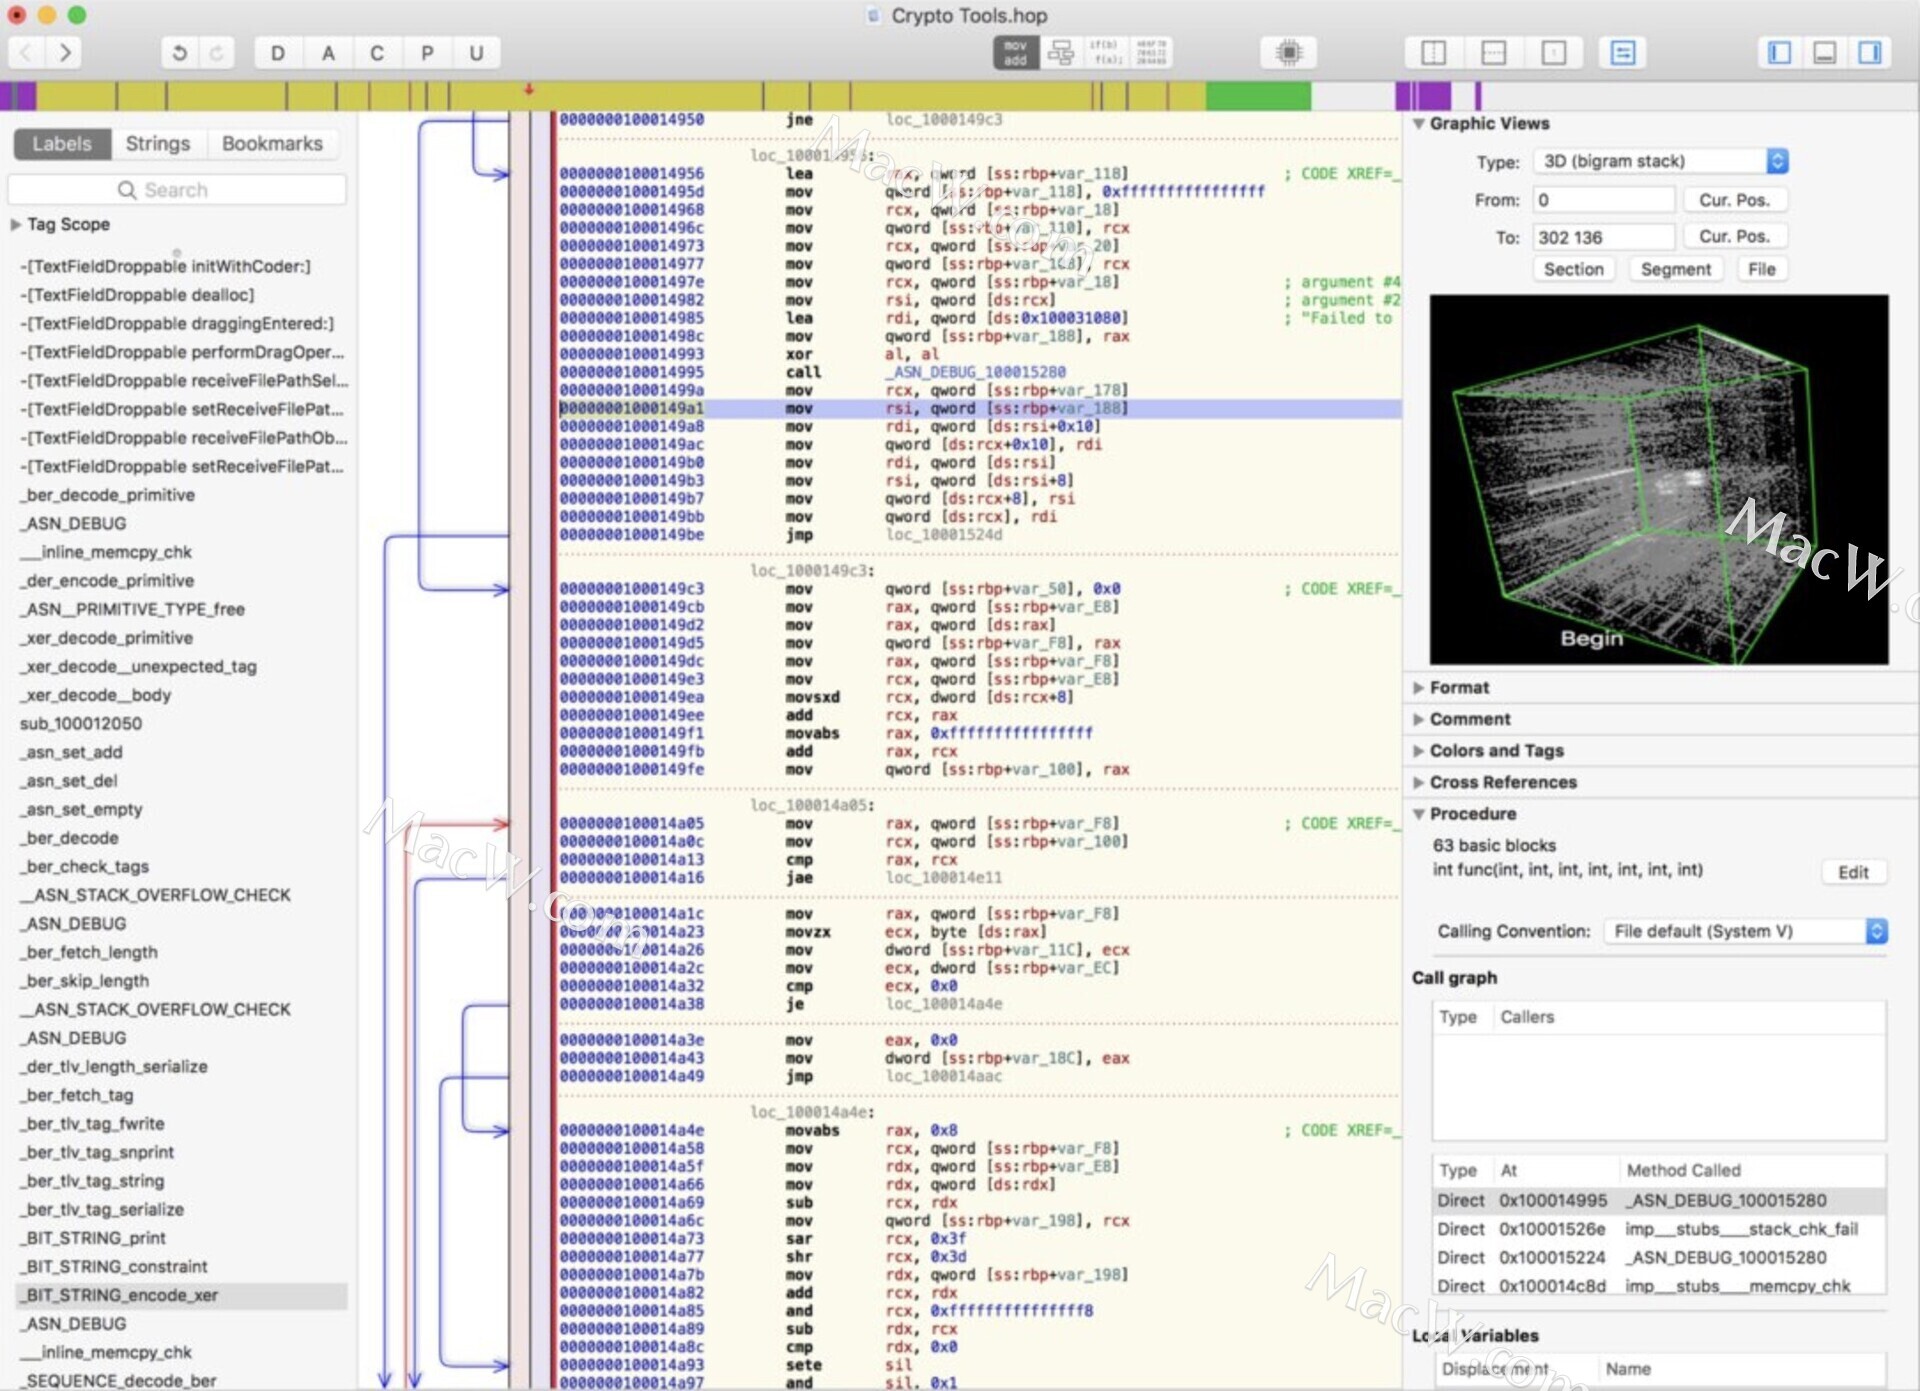Click the 3D bigram cube visualization
1920x1391 pixels.
coord(1659,479)
